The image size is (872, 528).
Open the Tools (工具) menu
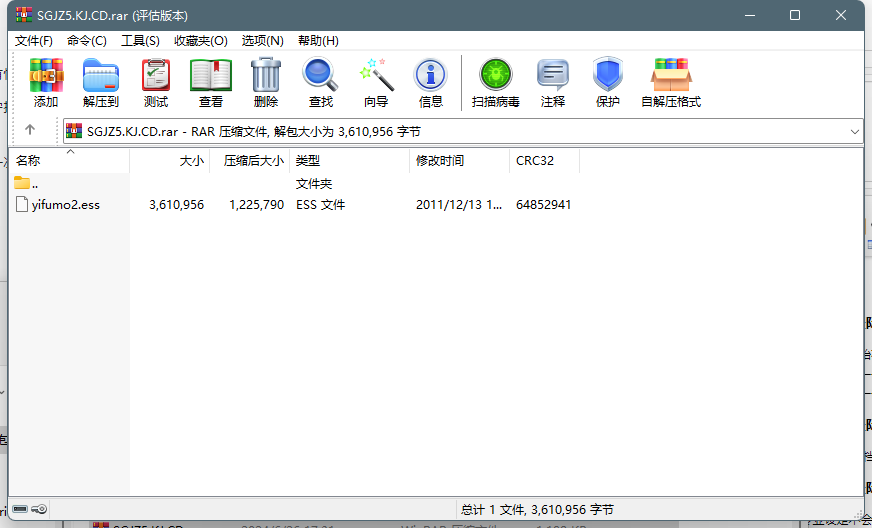coord(140,41)
